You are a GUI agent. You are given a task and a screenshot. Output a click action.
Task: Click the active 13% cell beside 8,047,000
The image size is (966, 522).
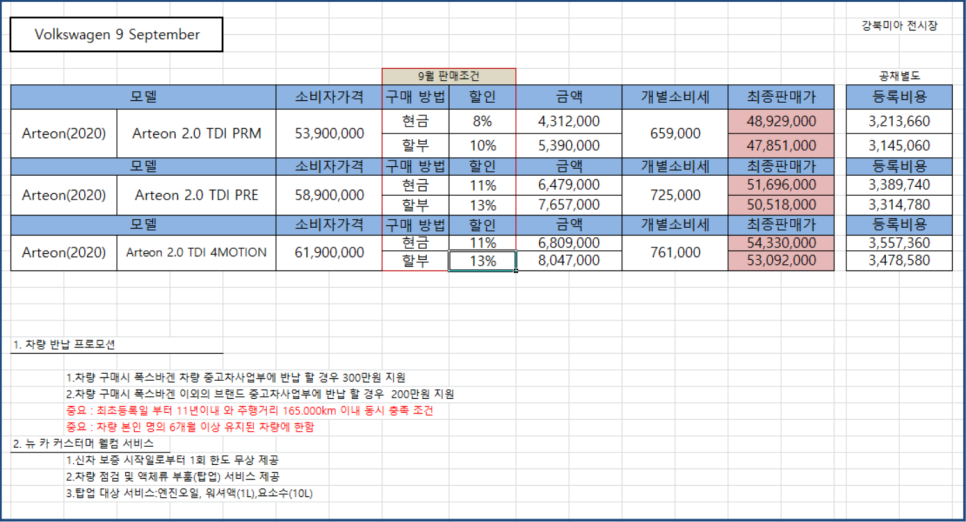(482, 261)
